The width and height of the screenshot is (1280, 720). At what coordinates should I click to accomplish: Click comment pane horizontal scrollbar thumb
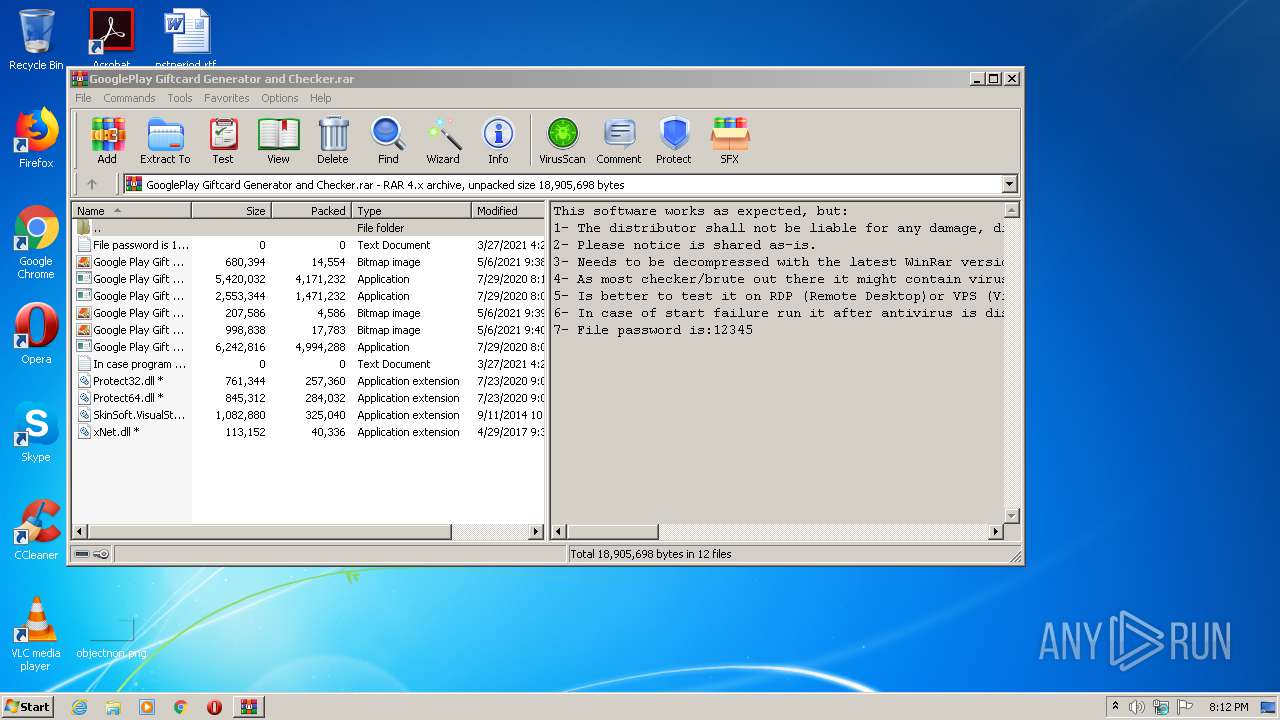[613, 532]
